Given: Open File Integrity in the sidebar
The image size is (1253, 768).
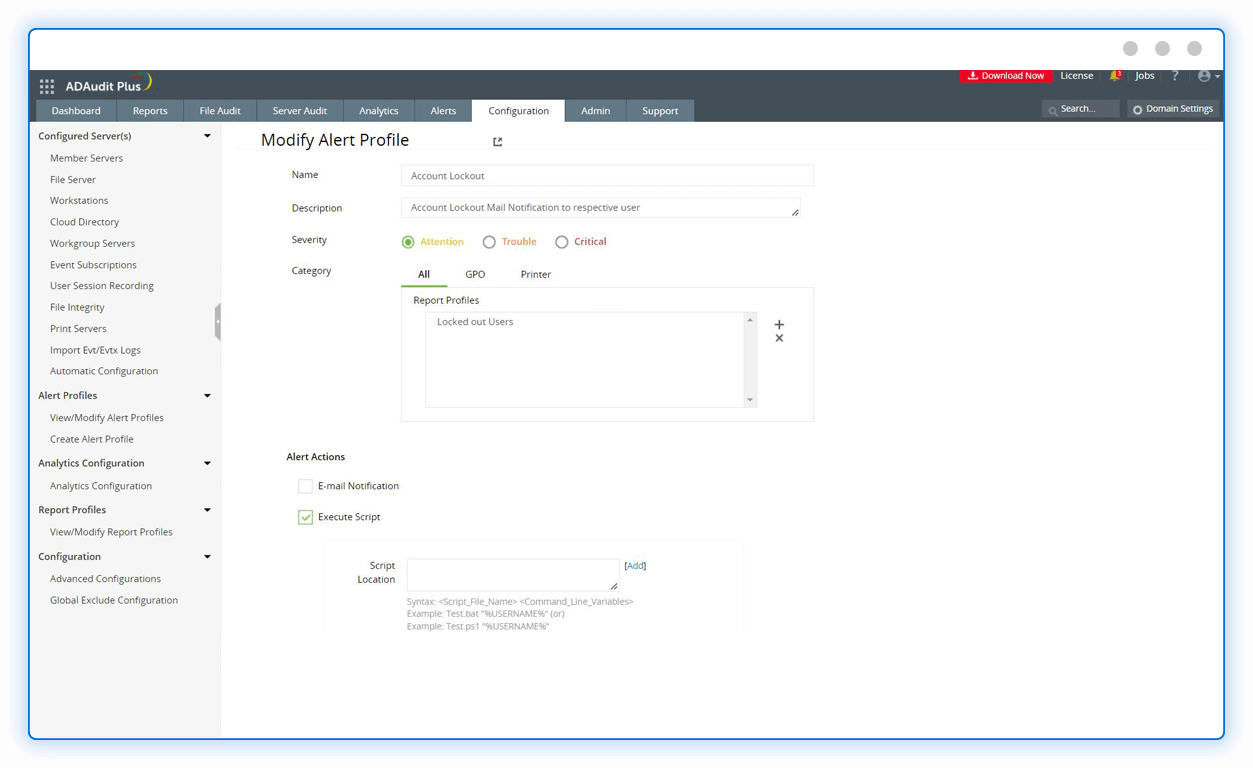Looking at the screenshot, I should pos(77,308).
